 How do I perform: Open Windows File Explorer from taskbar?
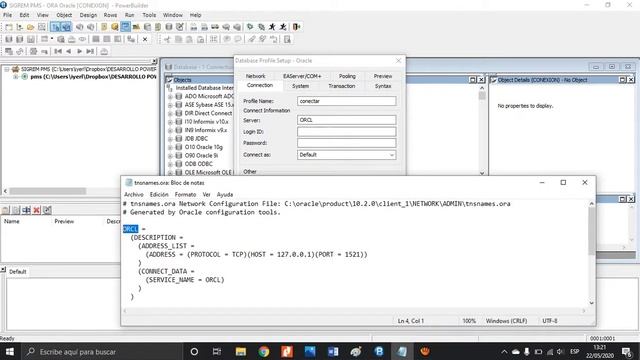click(x=241, y=351)
